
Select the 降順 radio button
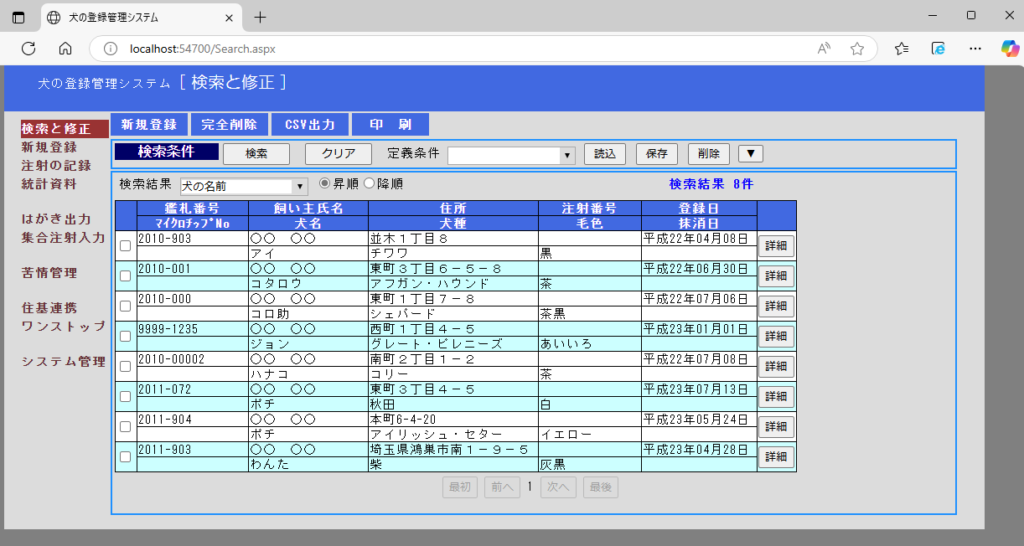[368, 184]
